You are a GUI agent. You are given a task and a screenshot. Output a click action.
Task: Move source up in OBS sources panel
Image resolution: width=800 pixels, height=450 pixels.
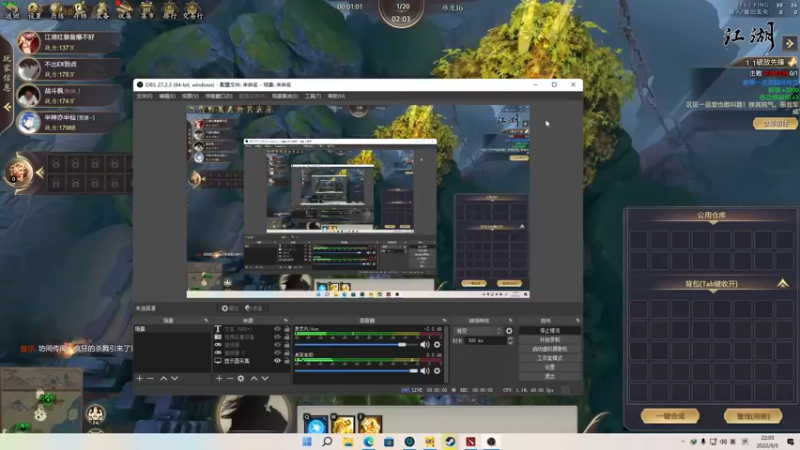click(x=254, y=378)
